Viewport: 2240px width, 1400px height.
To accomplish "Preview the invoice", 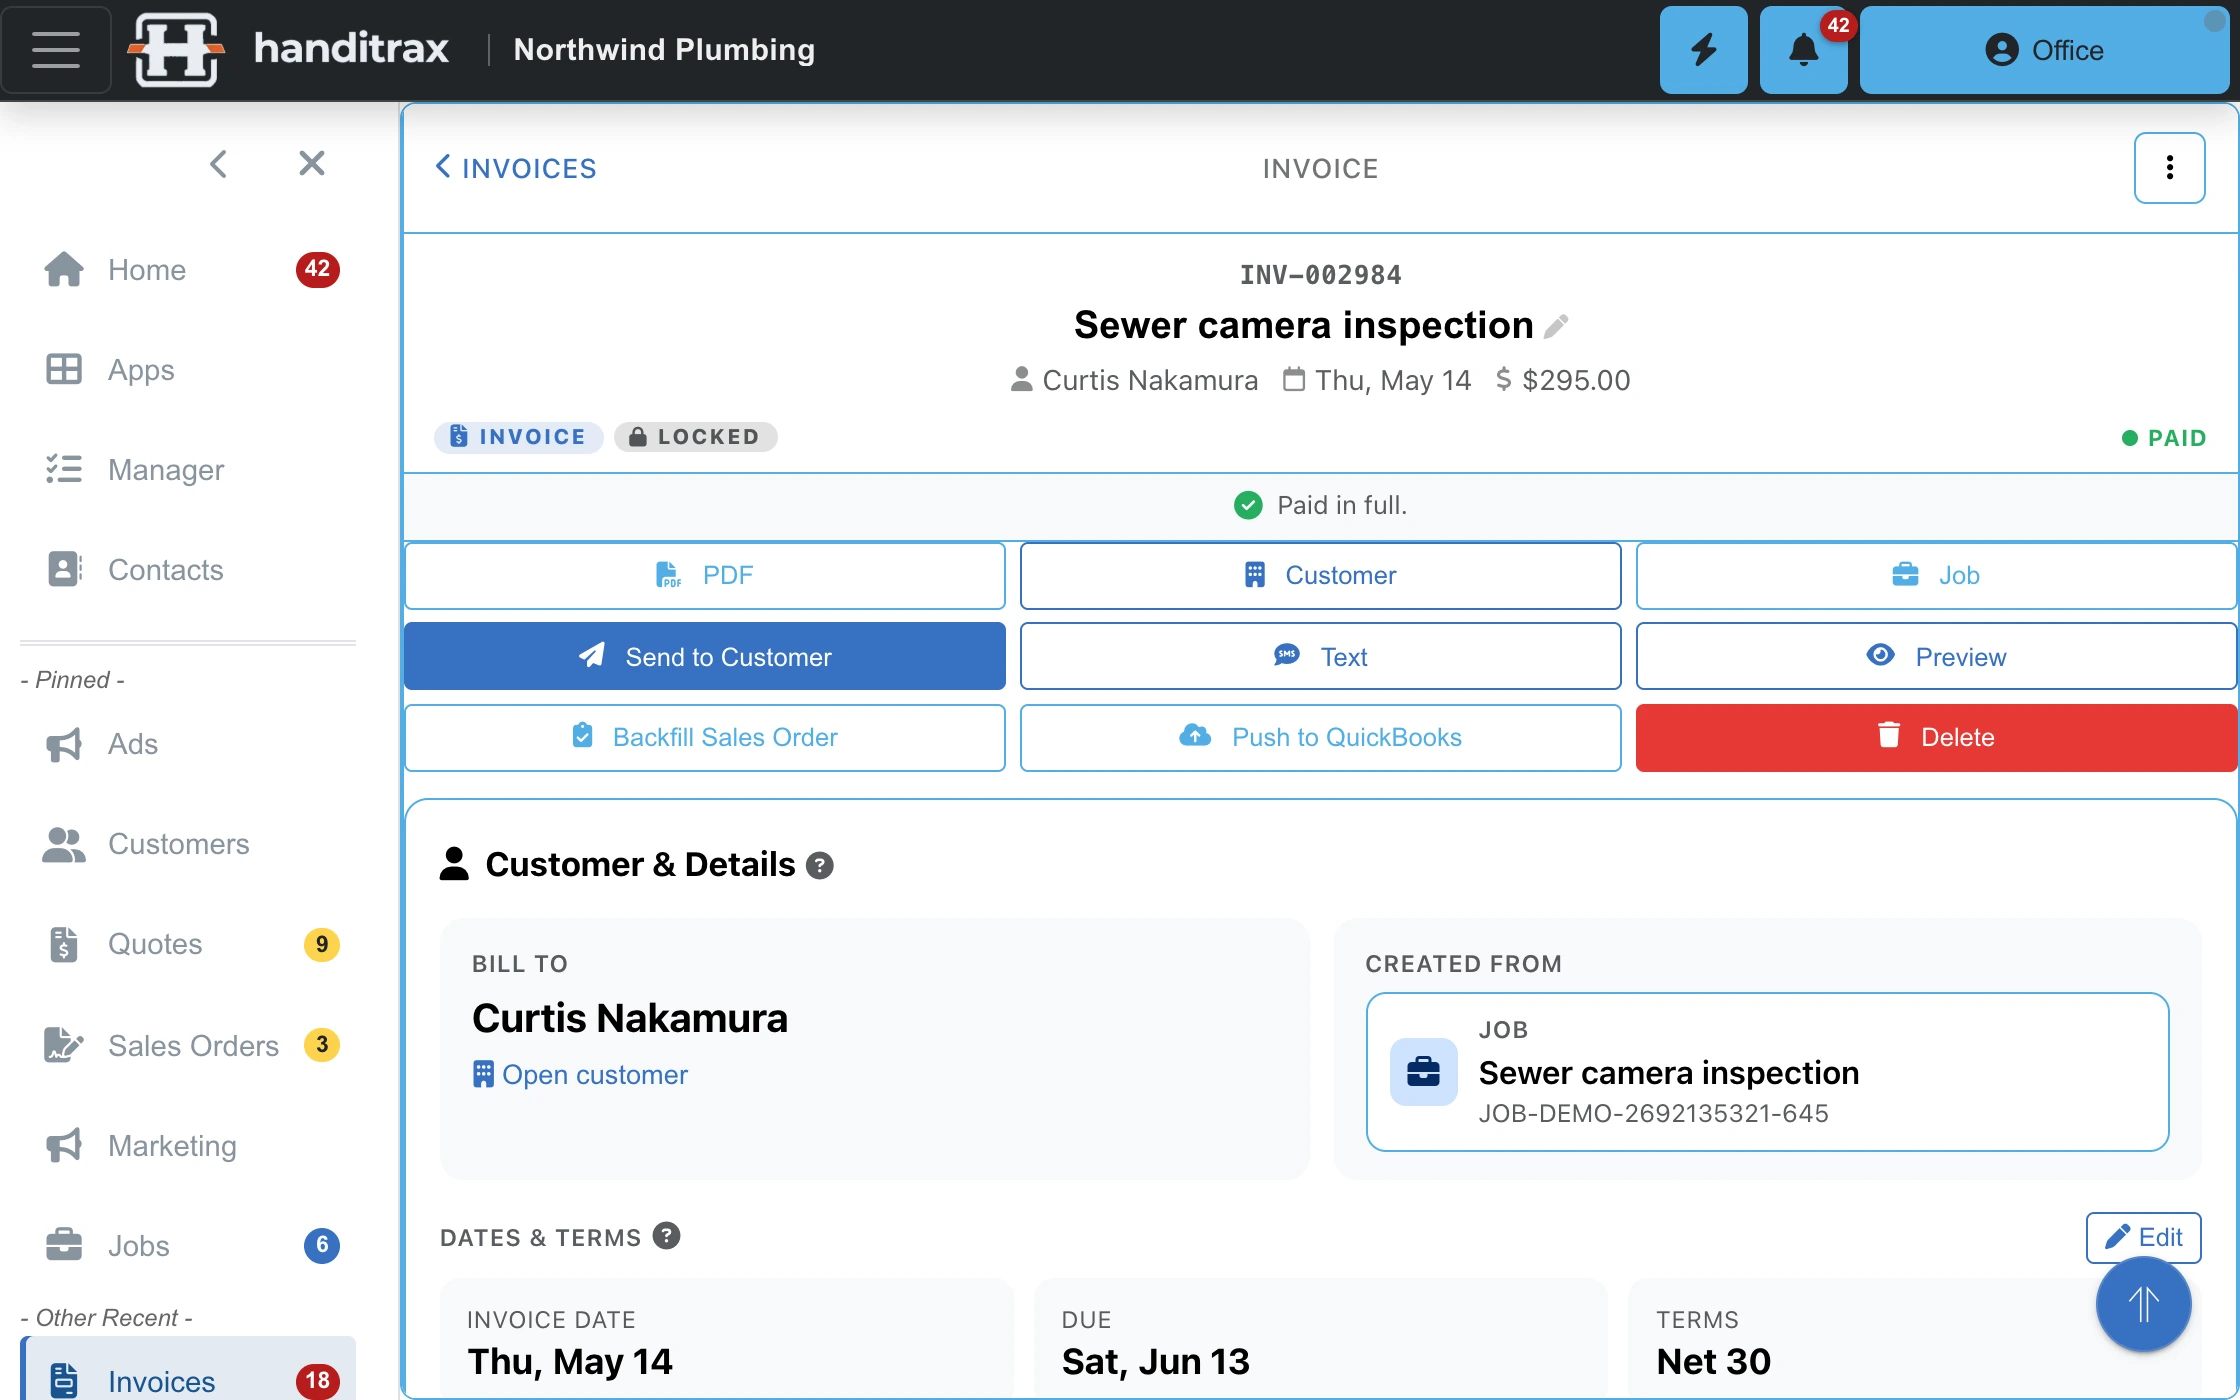I will point(1936,656).
